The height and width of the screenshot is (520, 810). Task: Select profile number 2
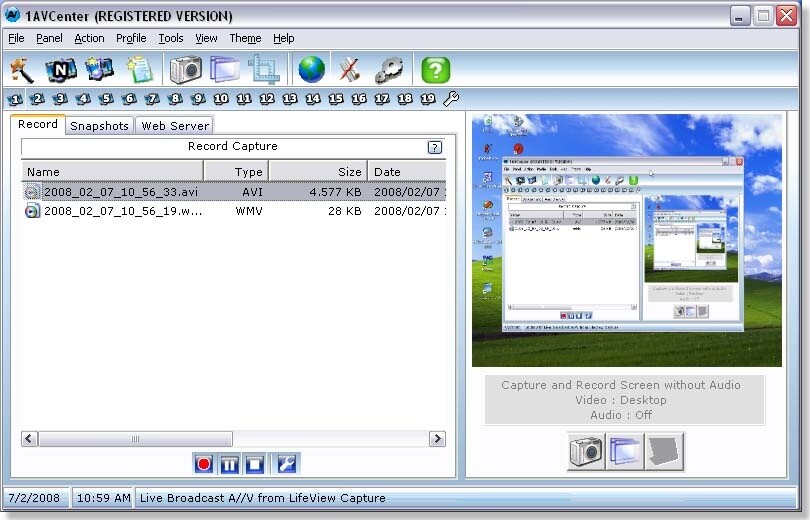pyautogui.click(x=37, y=99)
